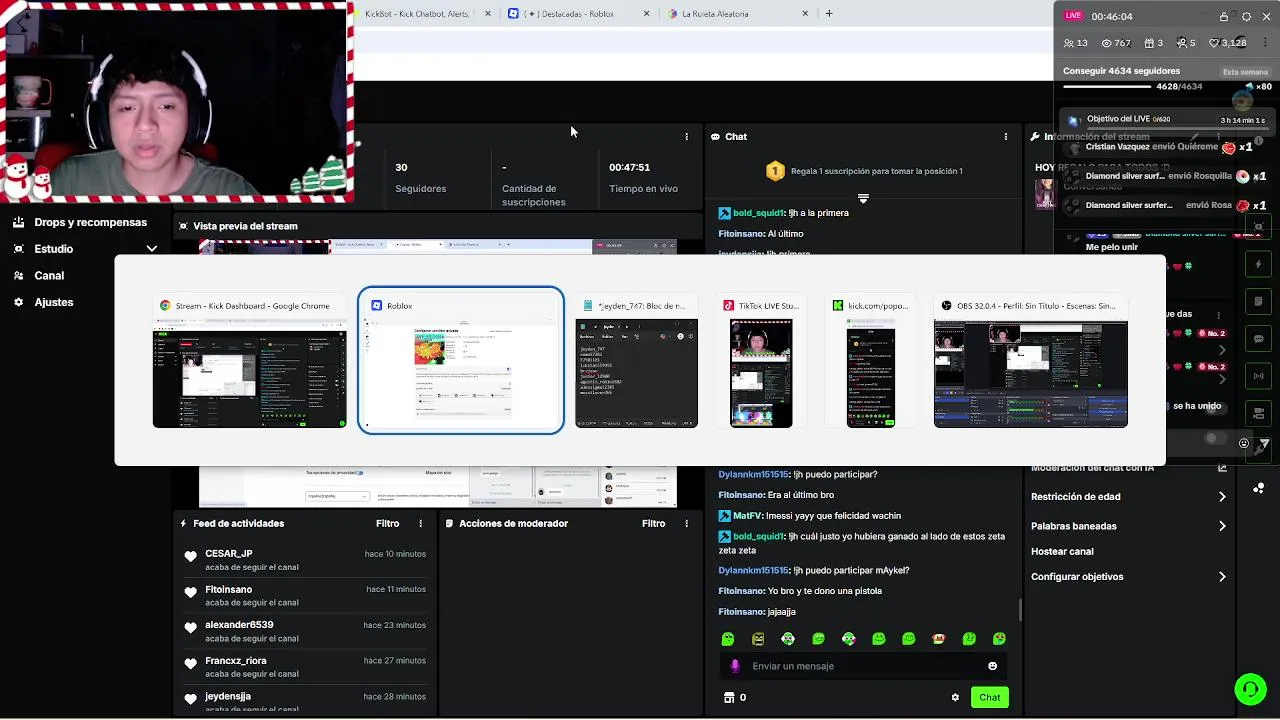Open Acciones de moderador three-dot menu
1280x720 pixels.
(686, 524)
